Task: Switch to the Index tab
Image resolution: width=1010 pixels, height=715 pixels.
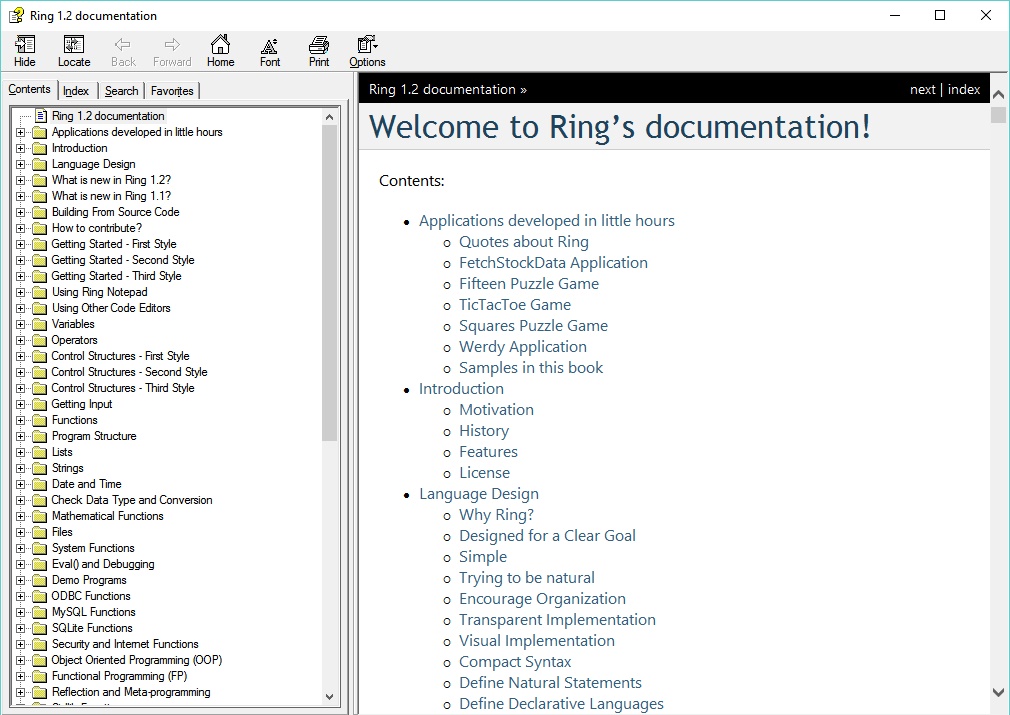Action: tap(76, 91)
